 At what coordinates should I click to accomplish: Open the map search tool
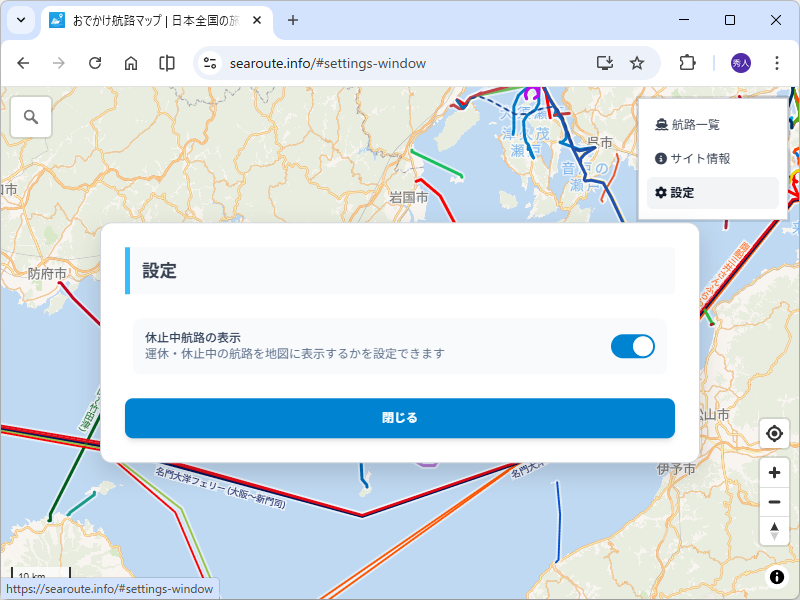point(30,117)
